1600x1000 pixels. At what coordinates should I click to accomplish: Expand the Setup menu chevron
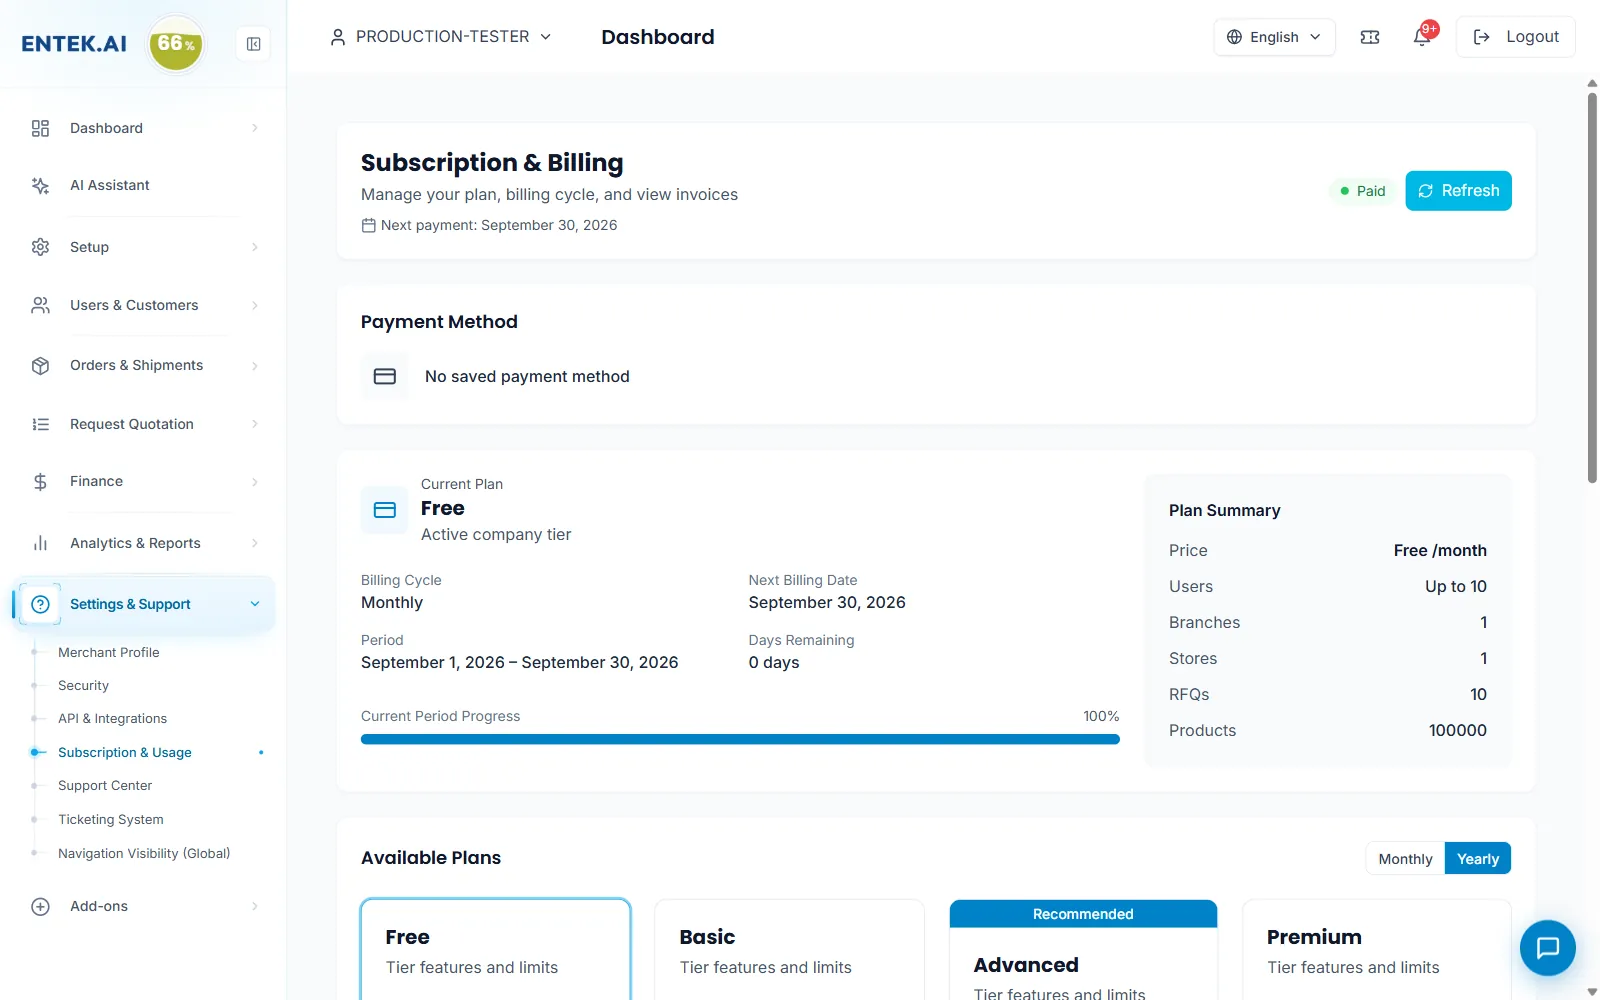tap(255, 247)
